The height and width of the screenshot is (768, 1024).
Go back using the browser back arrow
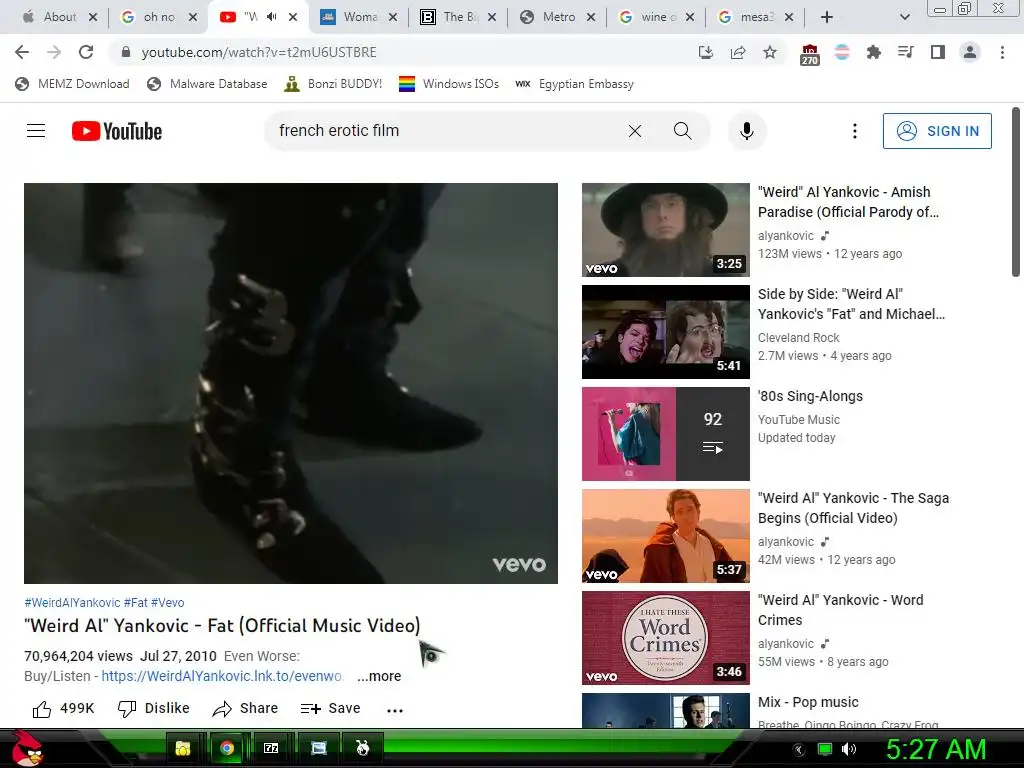pyautogui.click(x=22, y=52)
